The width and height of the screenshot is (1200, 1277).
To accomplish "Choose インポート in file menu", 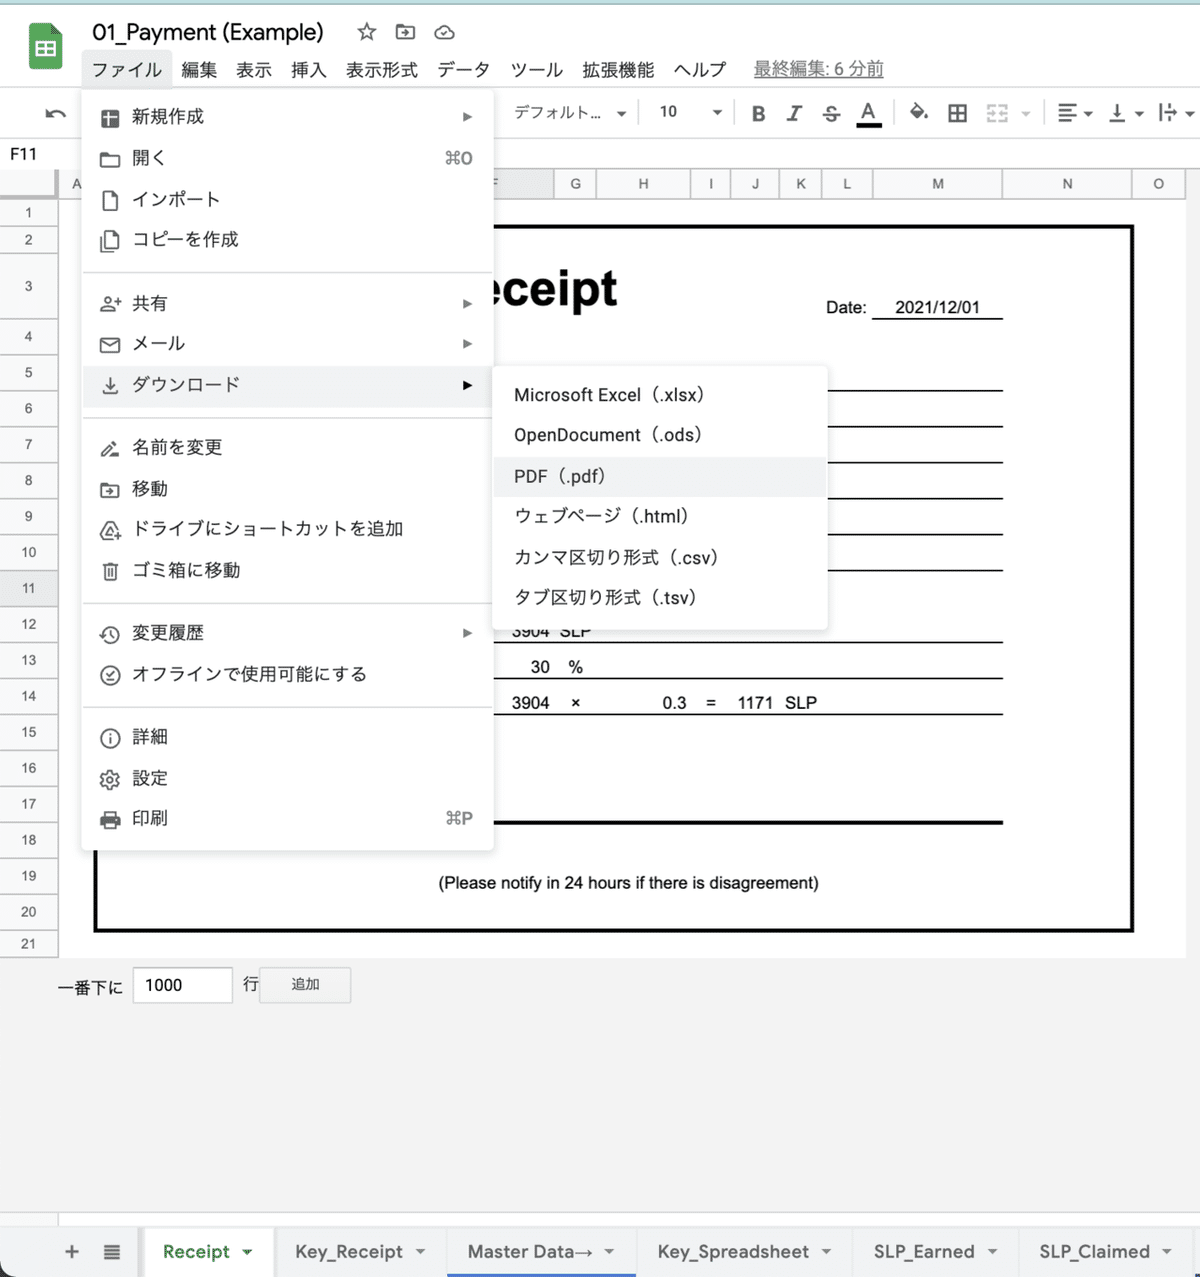I will [288, 199].
